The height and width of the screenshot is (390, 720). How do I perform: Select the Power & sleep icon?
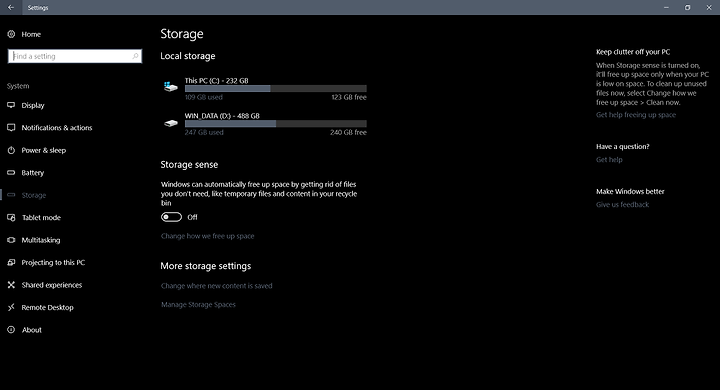click(11, 150)
